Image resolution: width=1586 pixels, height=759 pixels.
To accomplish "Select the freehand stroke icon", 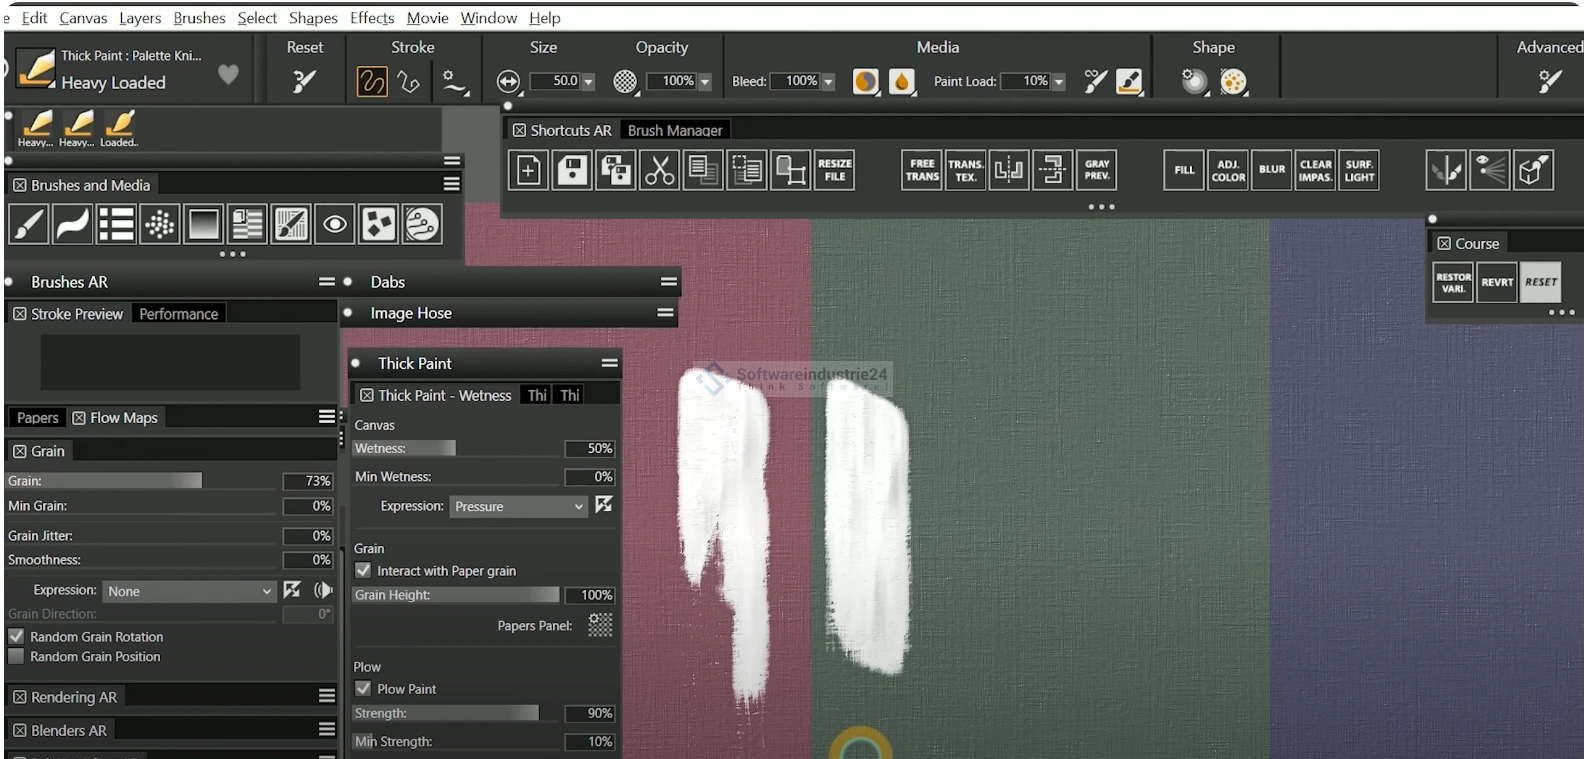I will [372, 82].
